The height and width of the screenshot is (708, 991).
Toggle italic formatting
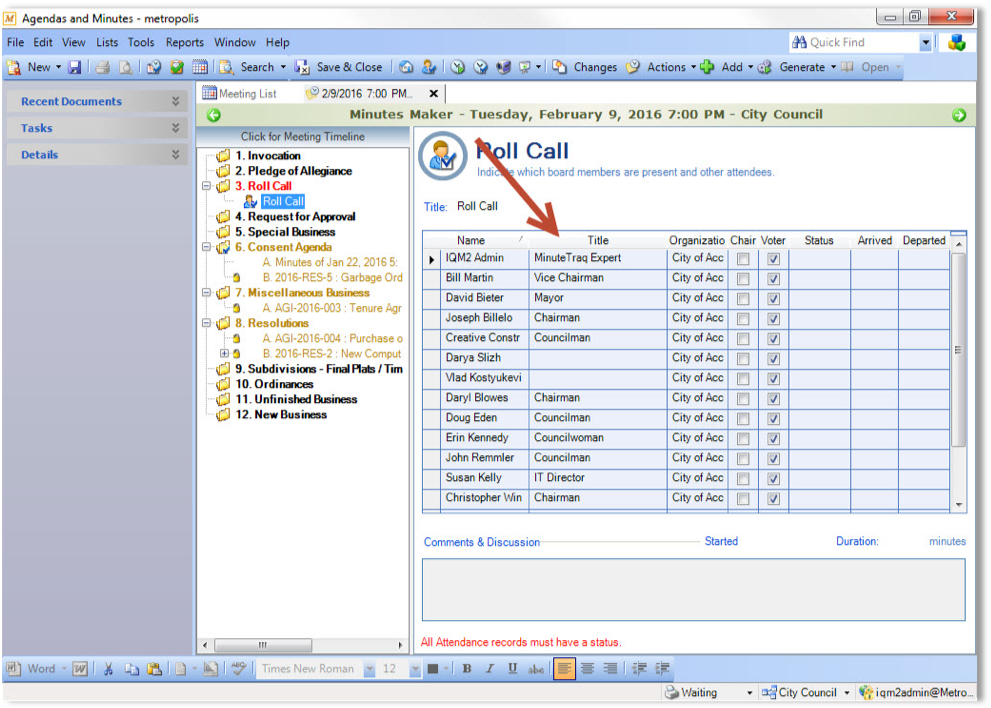(x=490, y=669)
